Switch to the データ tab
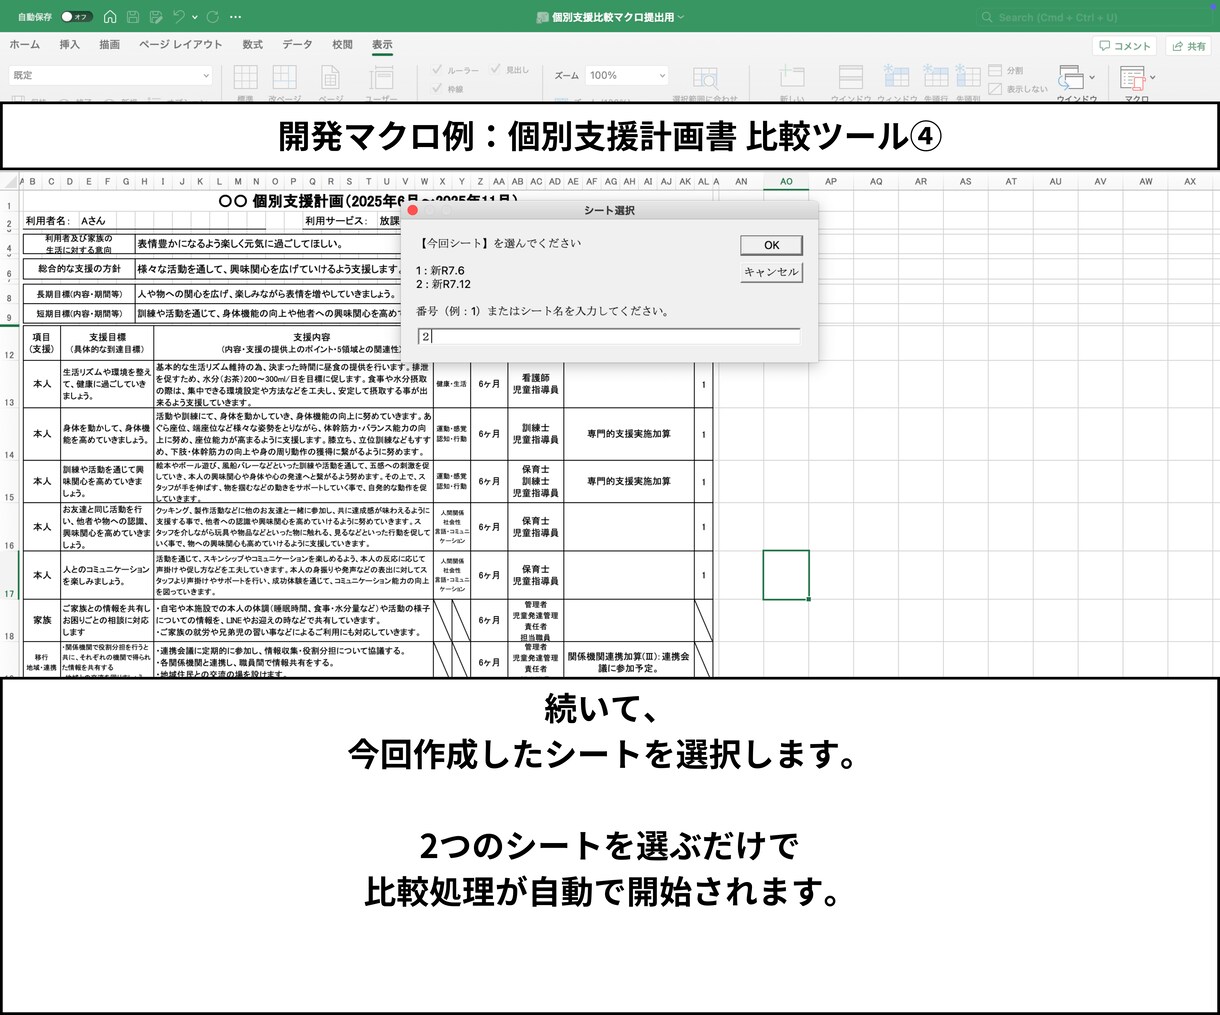The width and height of the screenshot is (1220, 1015). pos(297,45)
